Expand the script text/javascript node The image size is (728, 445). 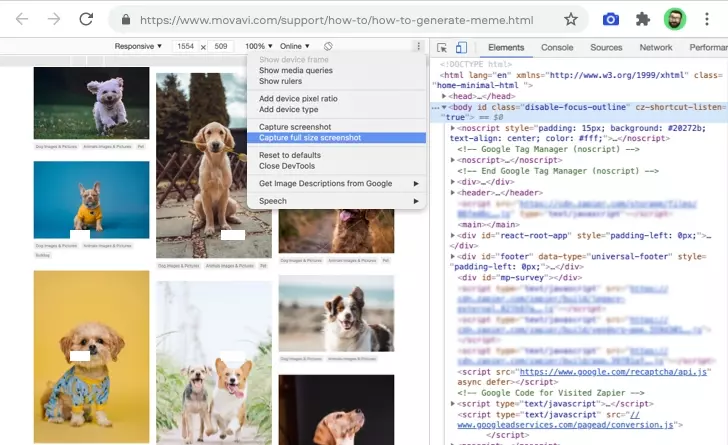click(453, 404)
